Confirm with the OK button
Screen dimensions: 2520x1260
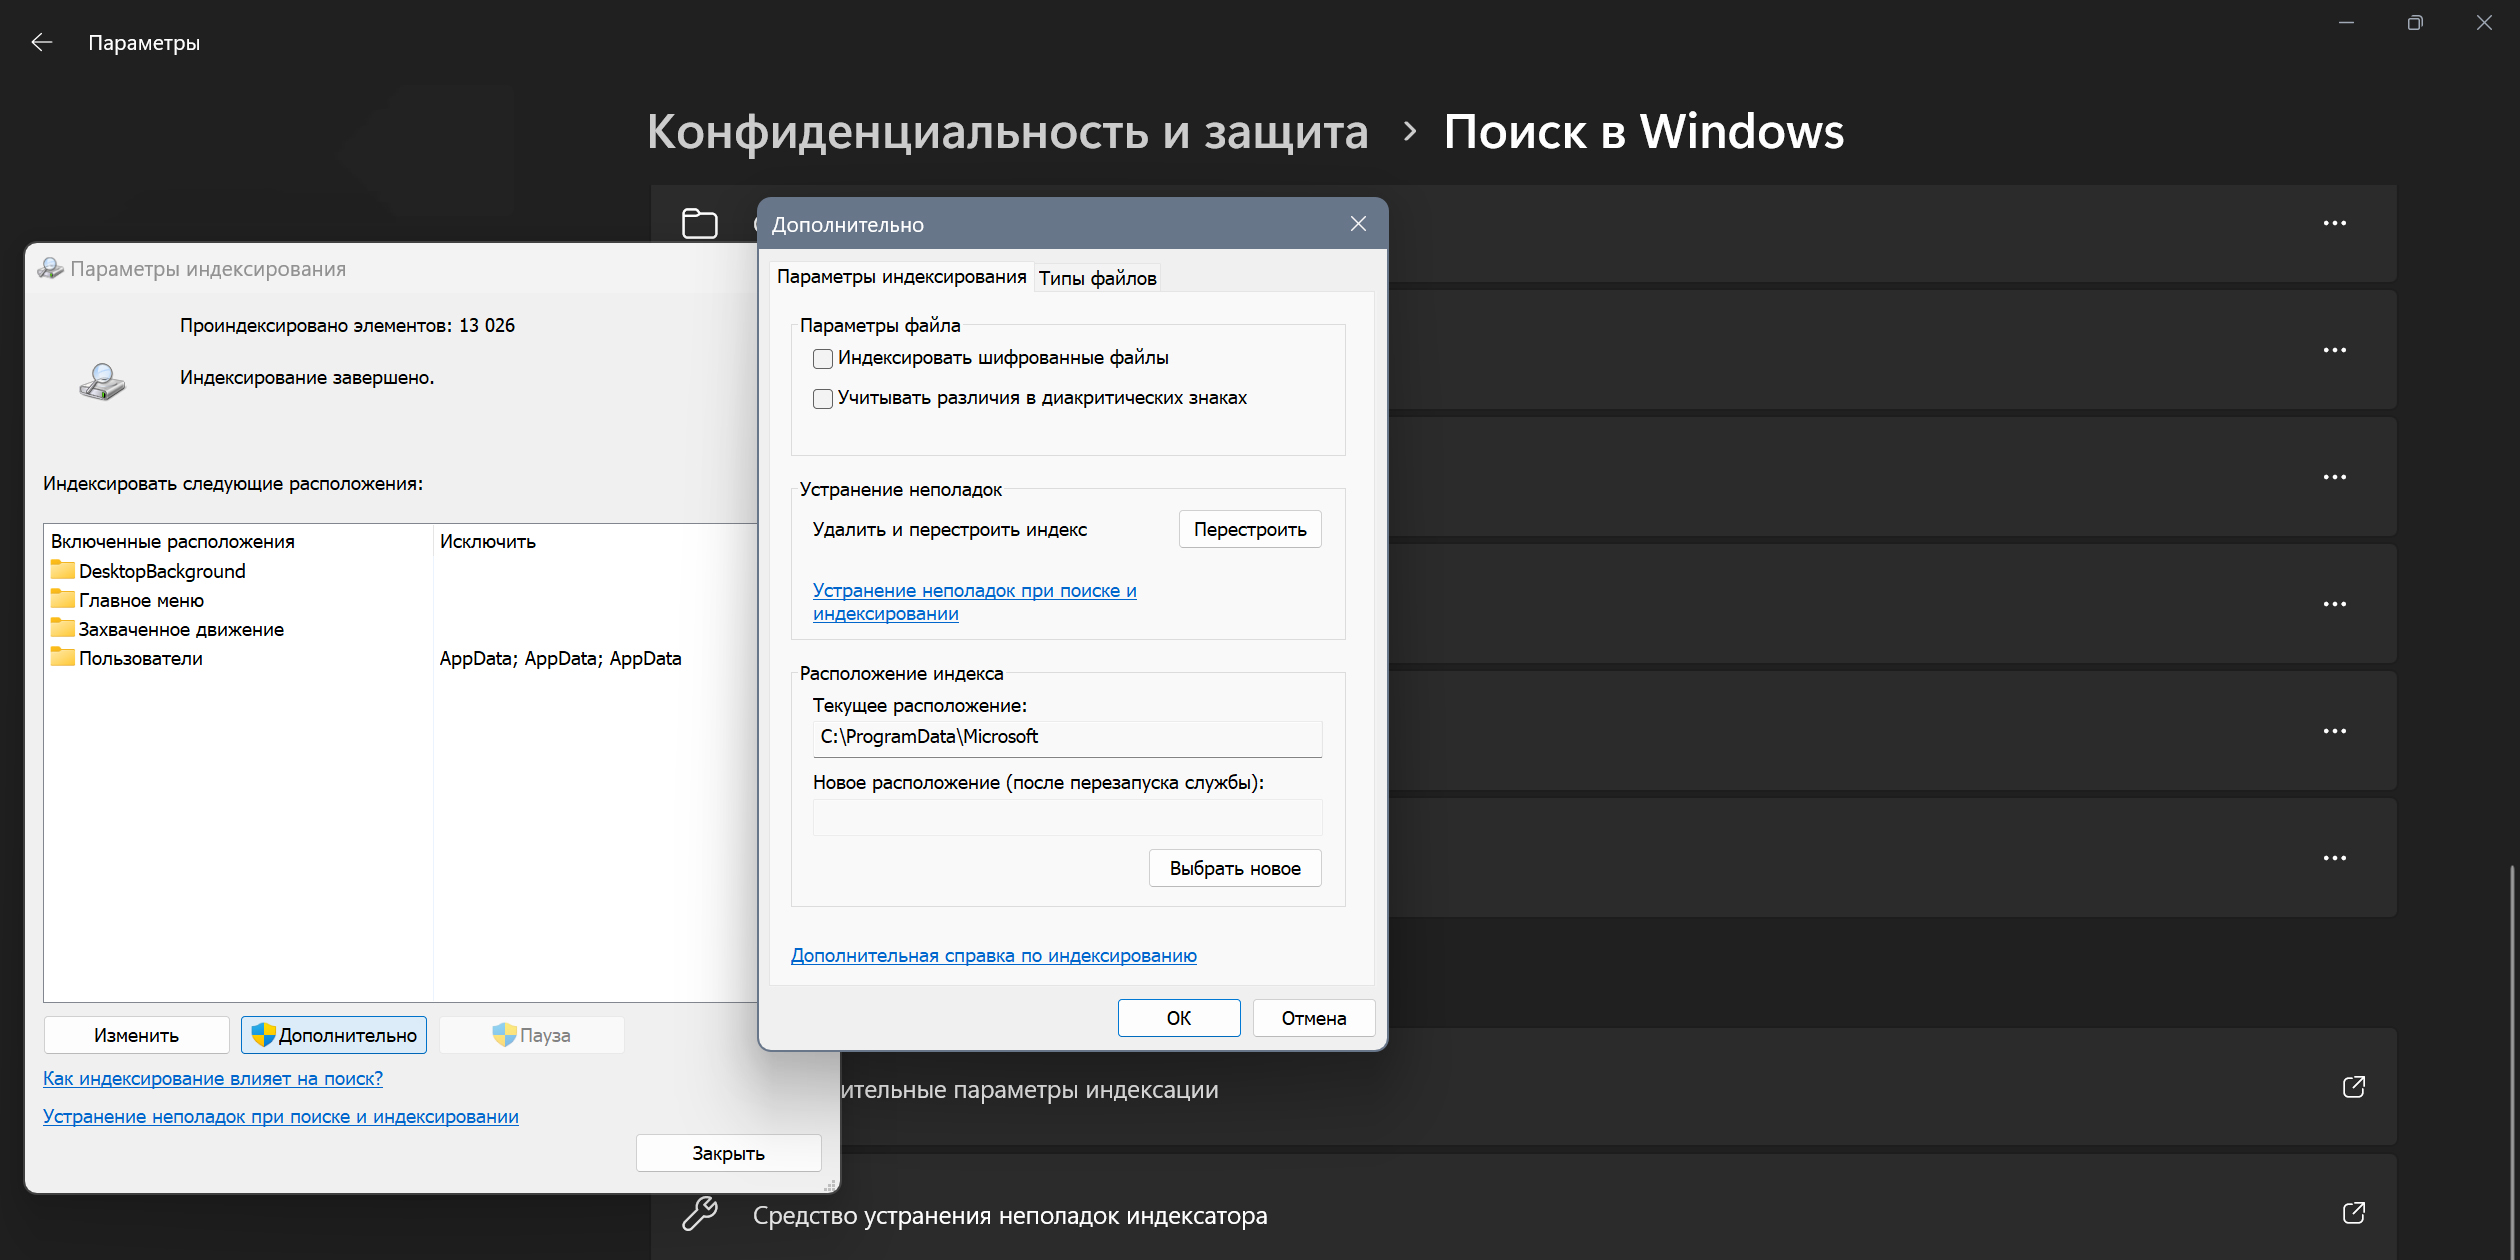coord(1179,1018)
